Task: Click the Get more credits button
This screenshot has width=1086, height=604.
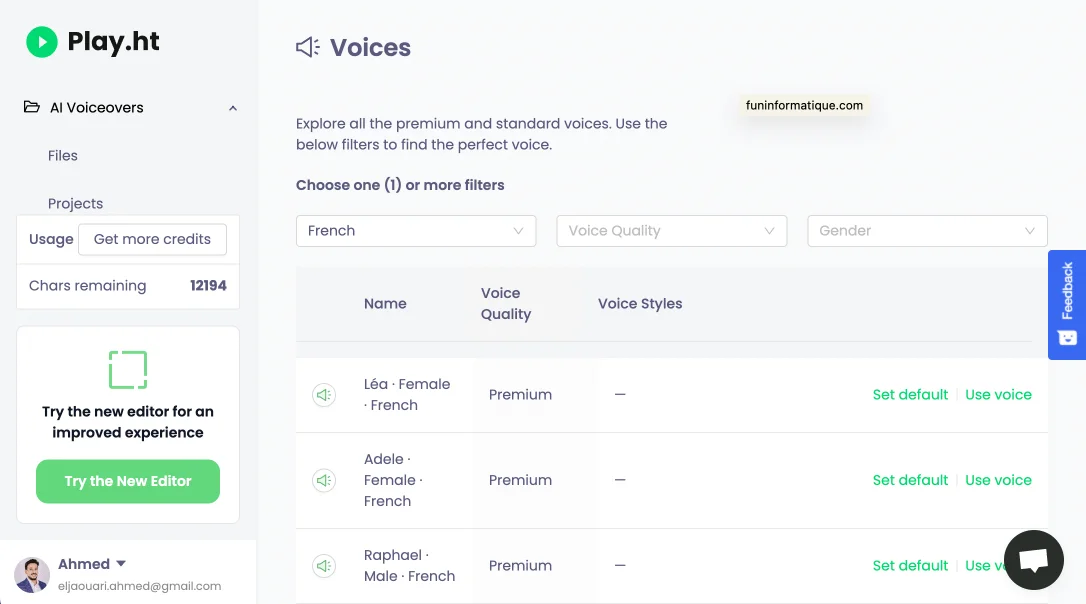Action: 152,240
